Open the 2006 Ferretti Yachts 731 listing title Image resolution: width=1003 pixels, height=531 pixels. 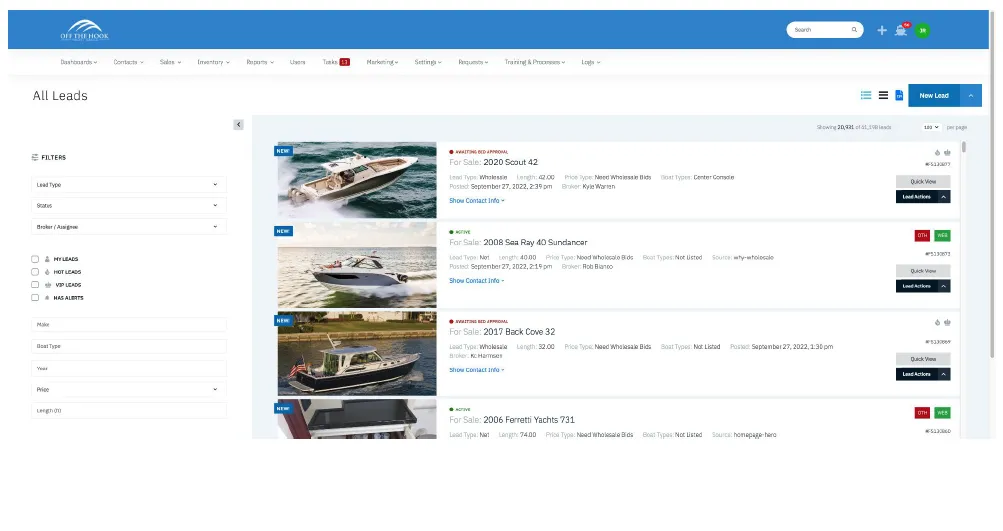(529, 420)
